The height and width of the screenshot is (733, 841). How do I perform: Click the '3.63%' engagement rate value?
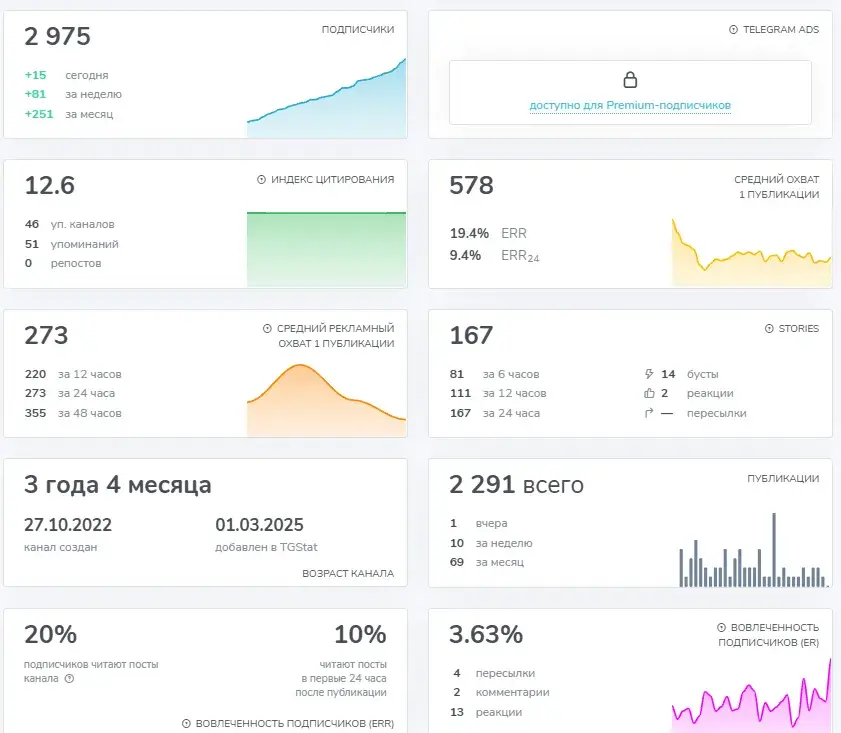click(x=486, y=634)
